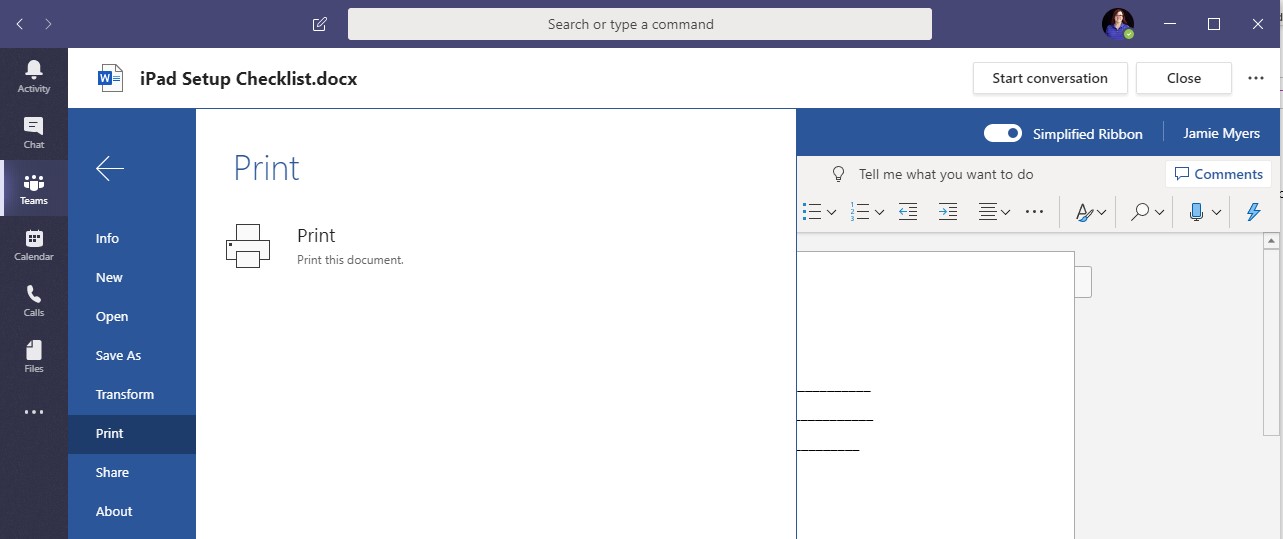Viewport: 1283px width, 539px height.
Task: Choose Share in the File menu
Action: 132,472
